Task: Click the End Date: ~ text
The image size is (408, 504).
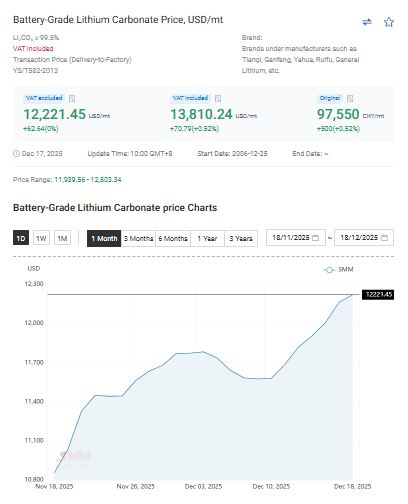Action: 310,154
